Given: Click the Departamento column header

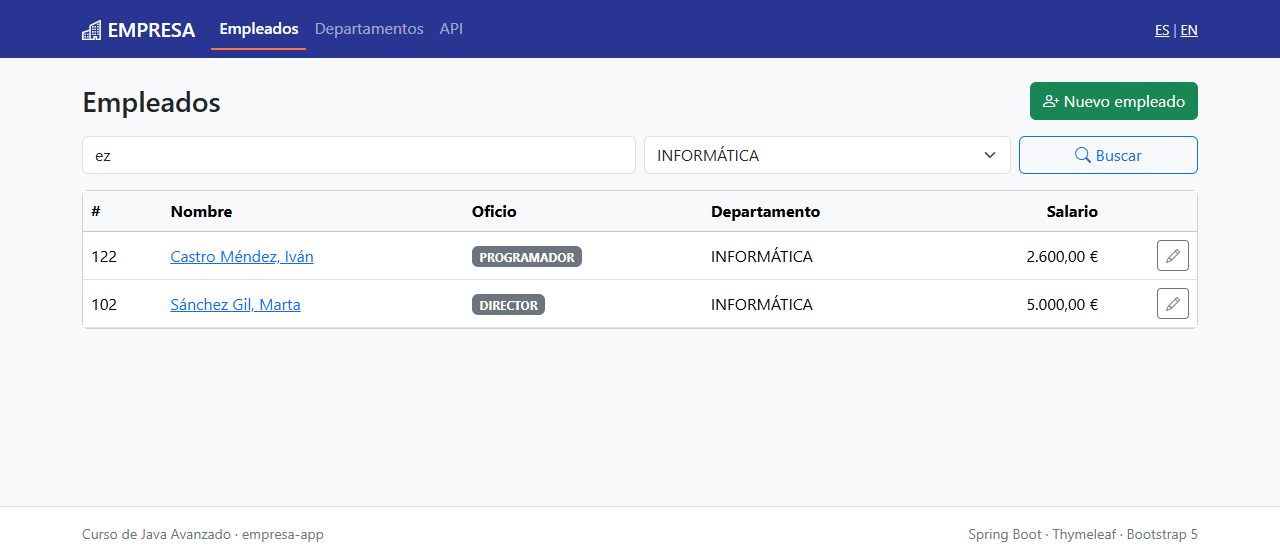Looking at the screenshot, I should point(765,211).
